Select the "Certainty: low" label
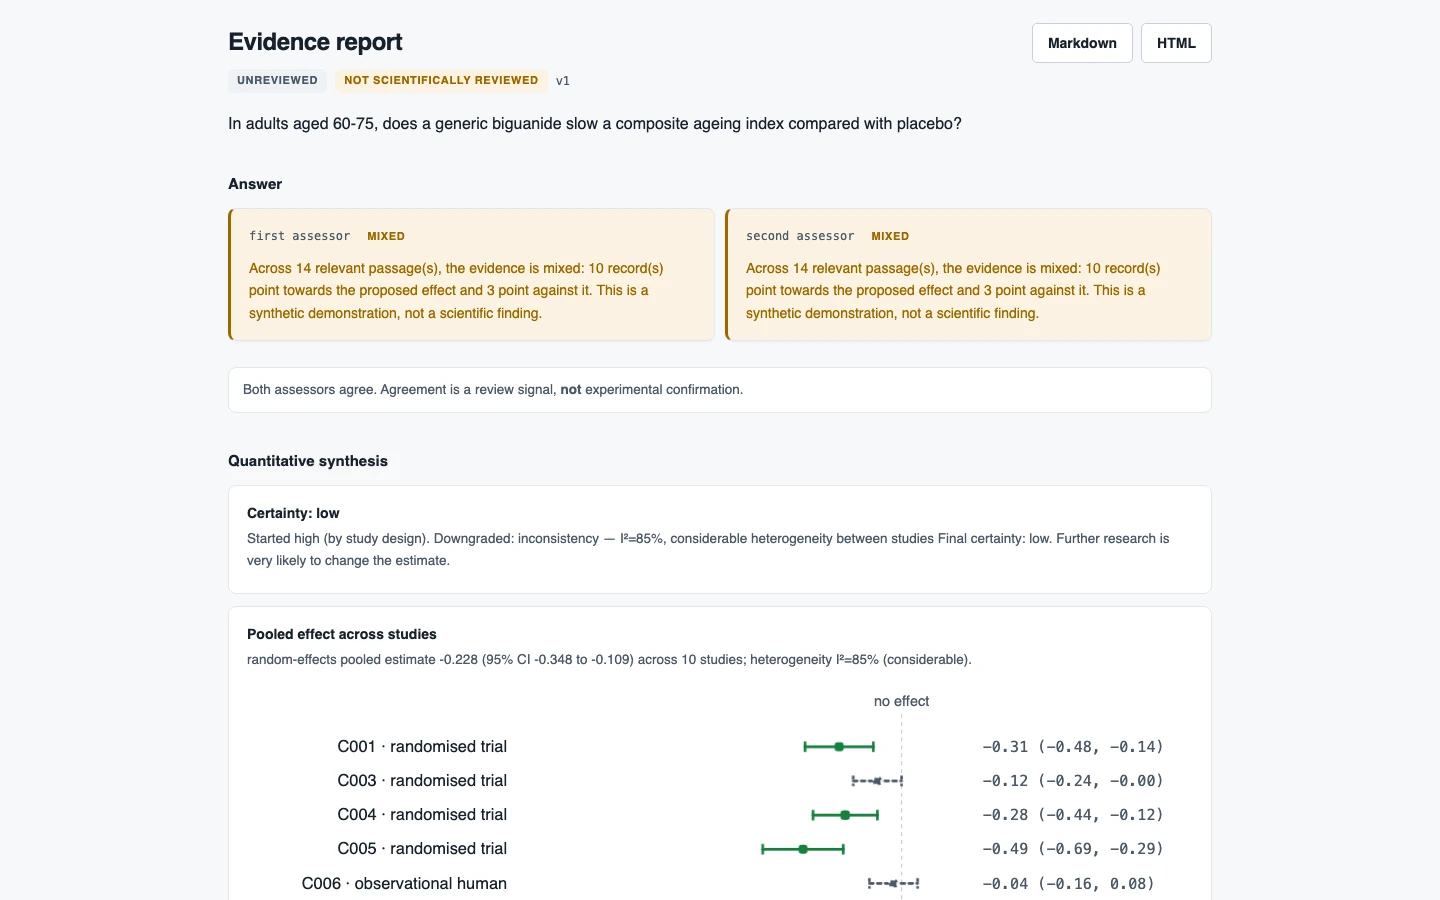The width and height of the screenshot is (1440, 900). 293,513
